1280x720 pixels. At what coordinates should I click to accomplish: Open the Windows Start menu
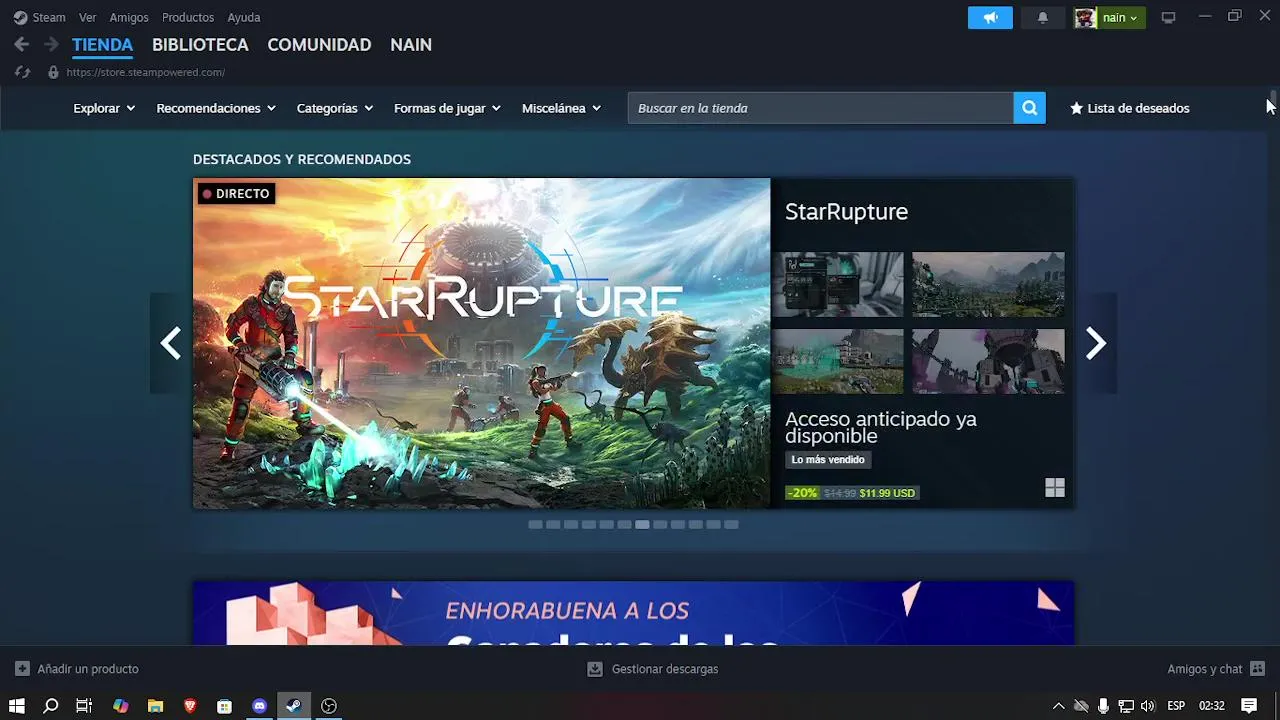[17, 706]
